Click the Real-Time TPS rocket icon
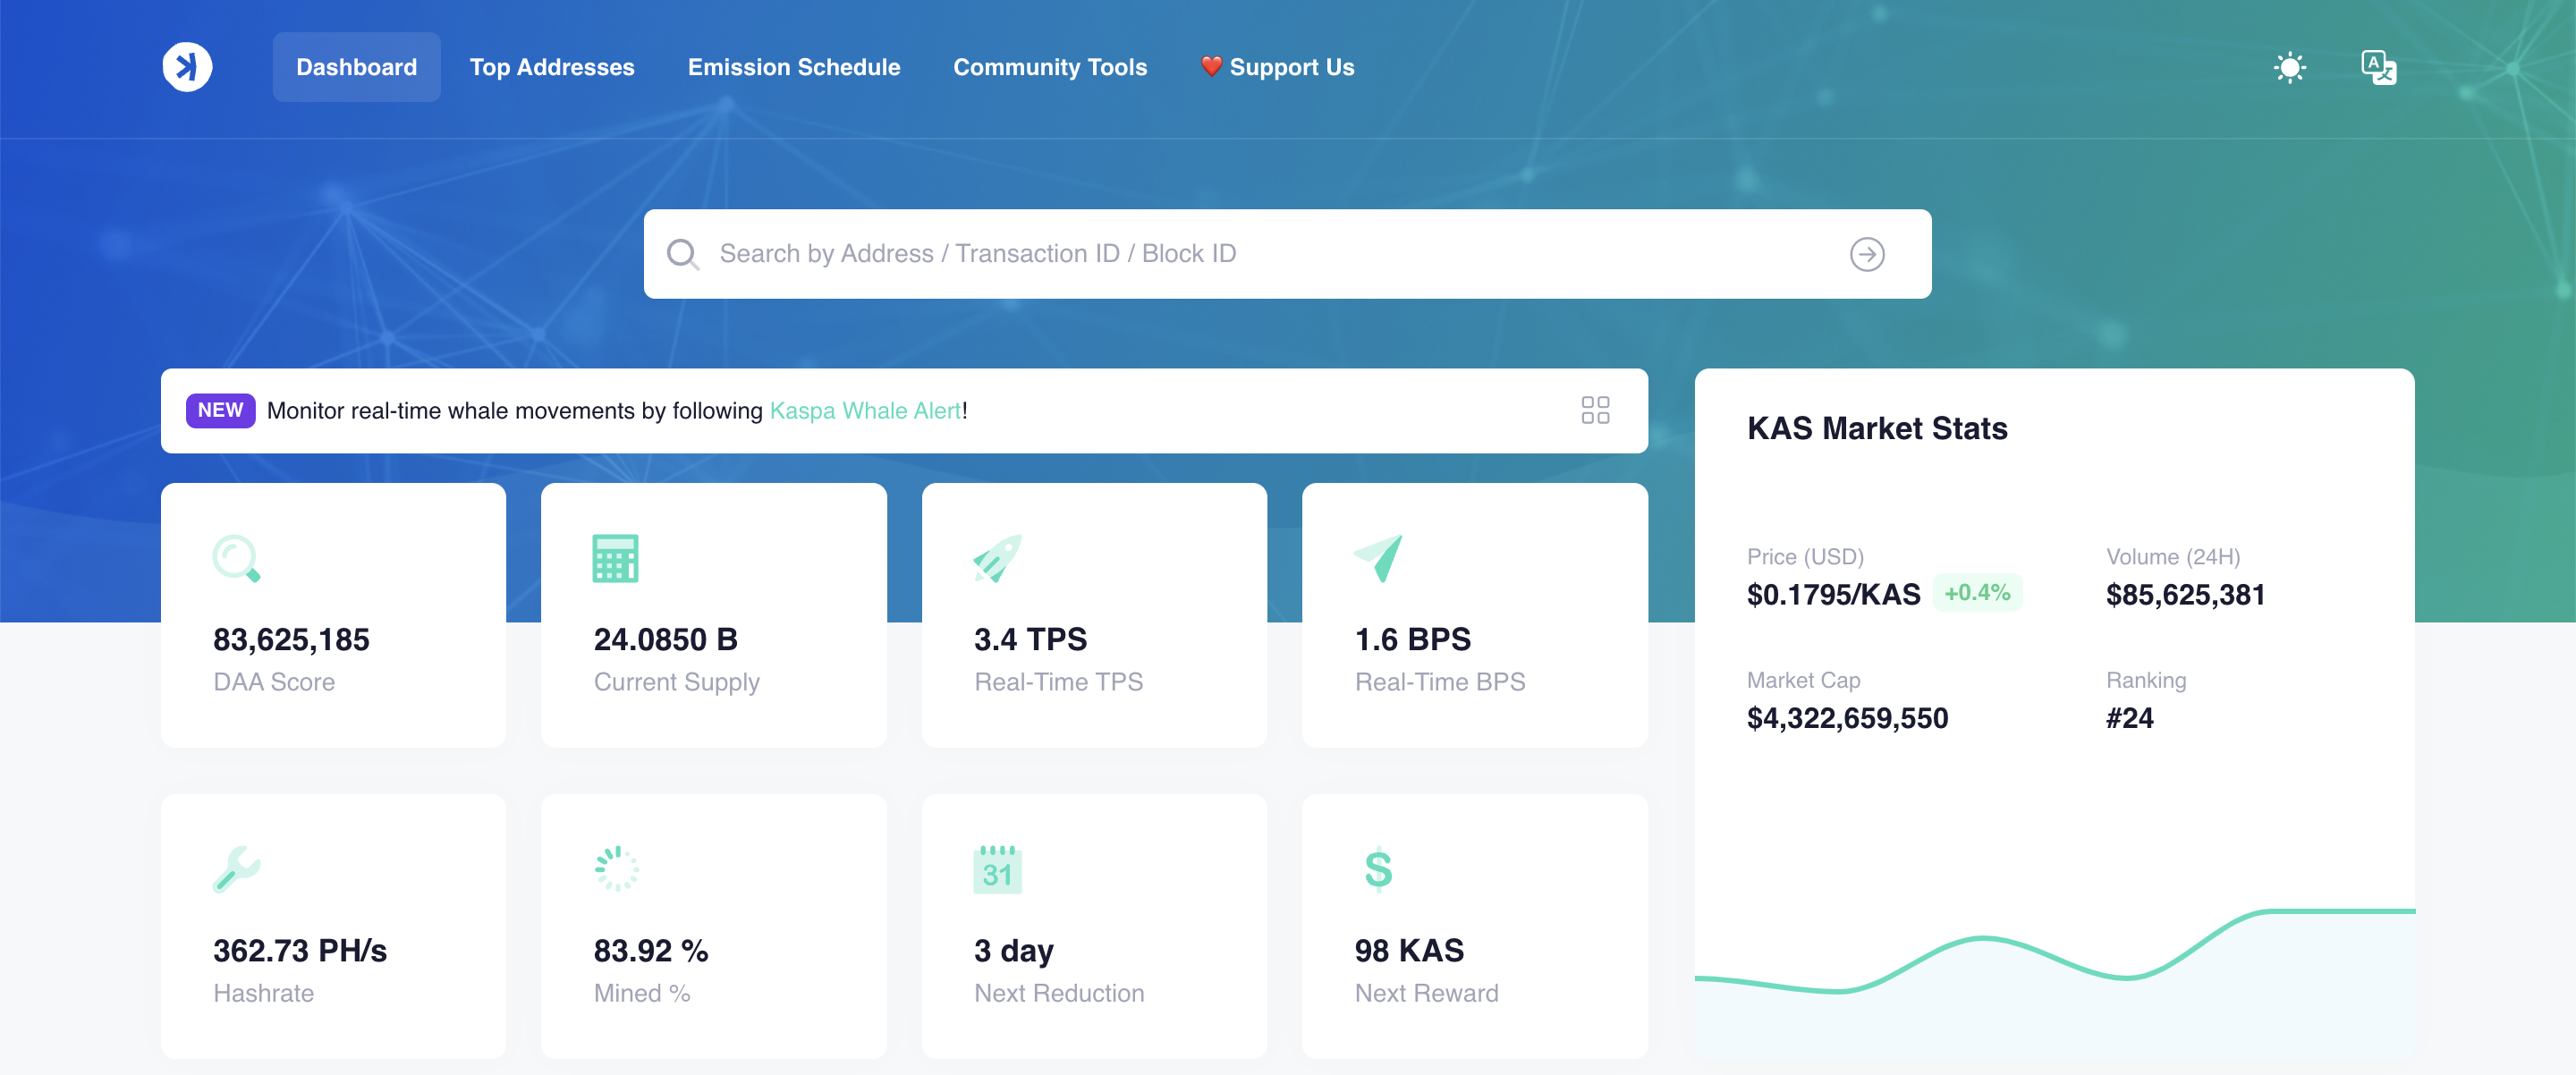The width and height of the screenshot is (2576, 1075). [997, 558]
